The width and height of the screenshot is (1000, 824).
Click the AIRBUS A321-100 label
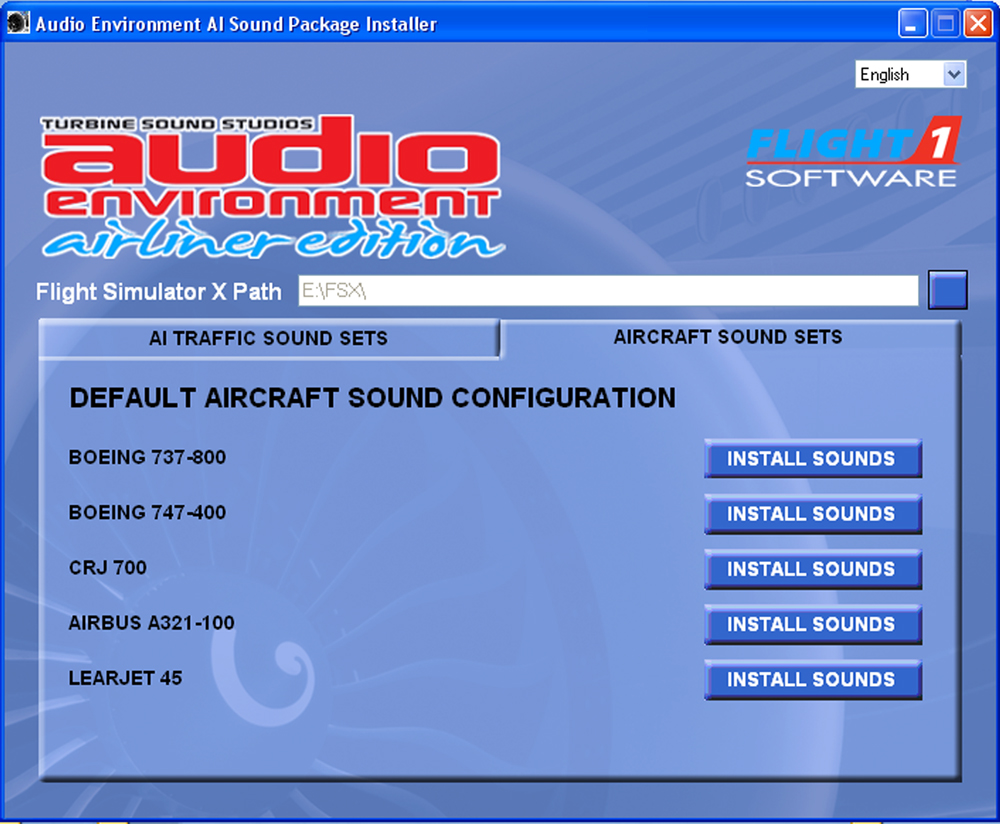click(x=152, y=623)
